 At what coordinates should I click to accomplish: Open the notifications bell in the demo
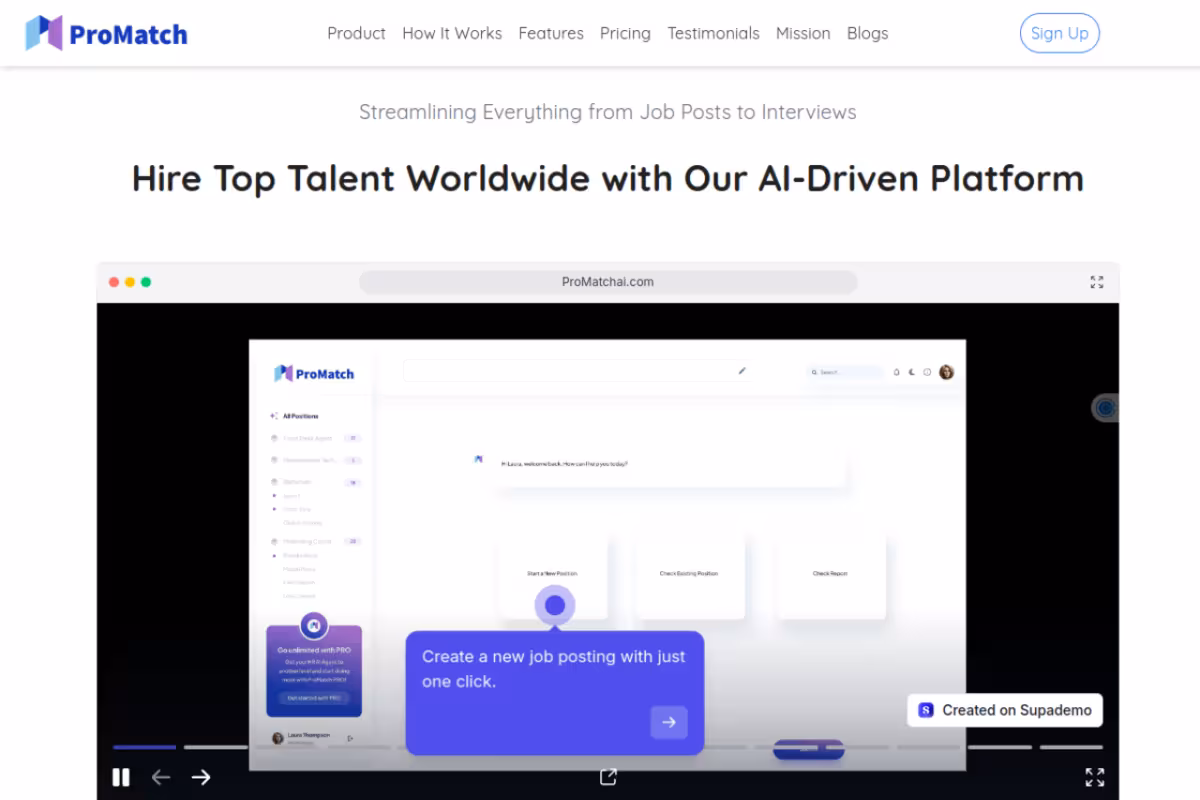click(x=896, y=372)
